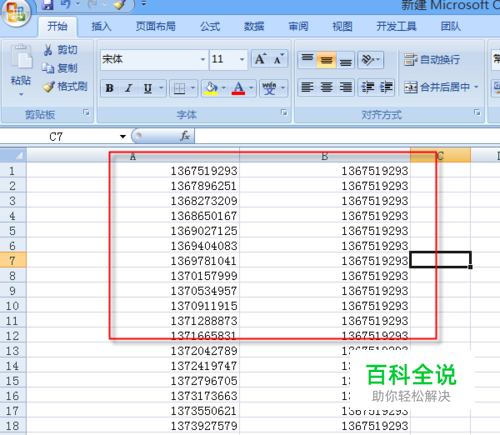This screenshot has width=500, height=435.
Task: Expand the underline style arrow
Action: pos(161,88)
